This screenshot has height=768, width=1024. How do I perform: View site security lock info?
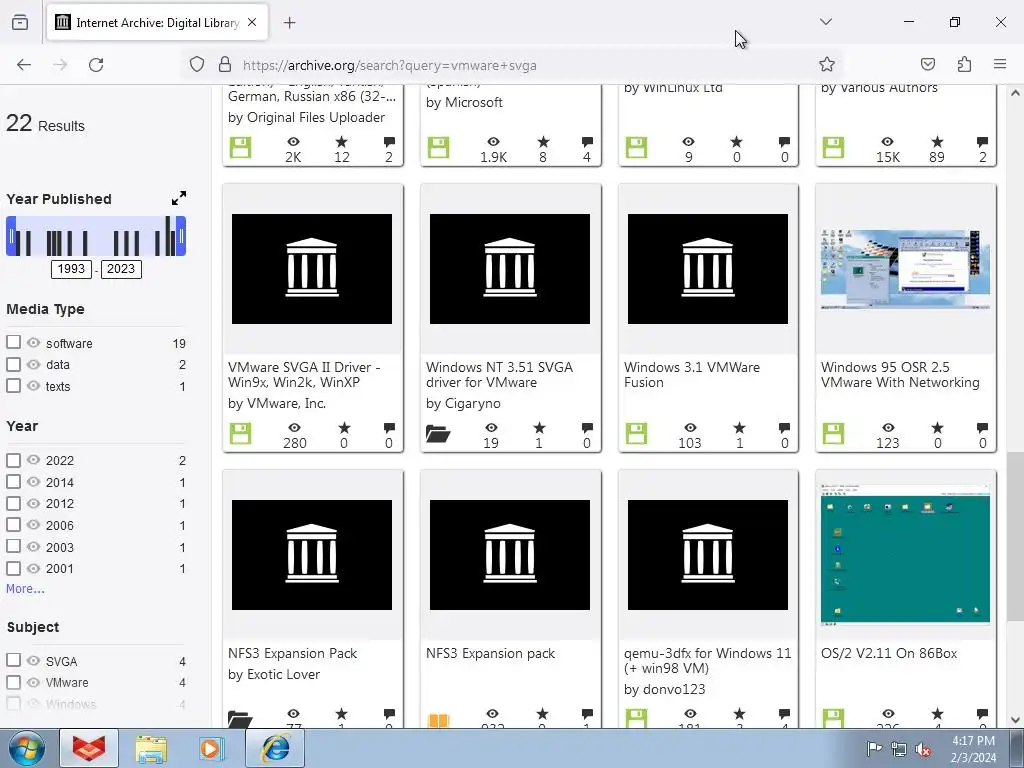(x=225, y=65)
